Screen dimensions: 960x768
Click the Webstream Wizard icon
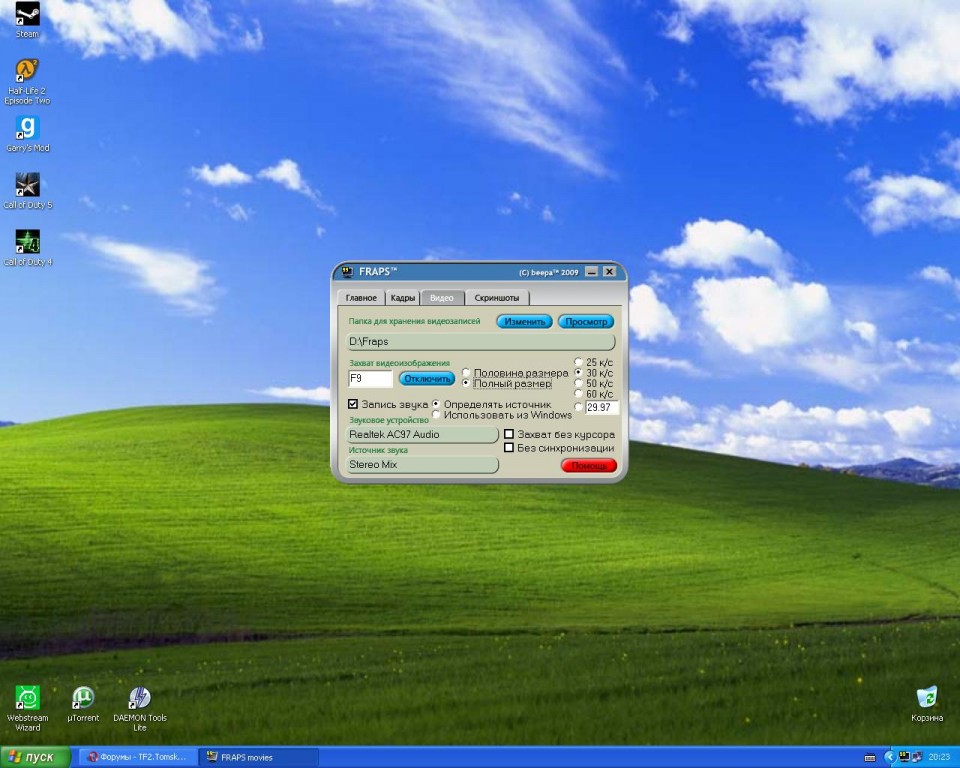coord(28,698)
